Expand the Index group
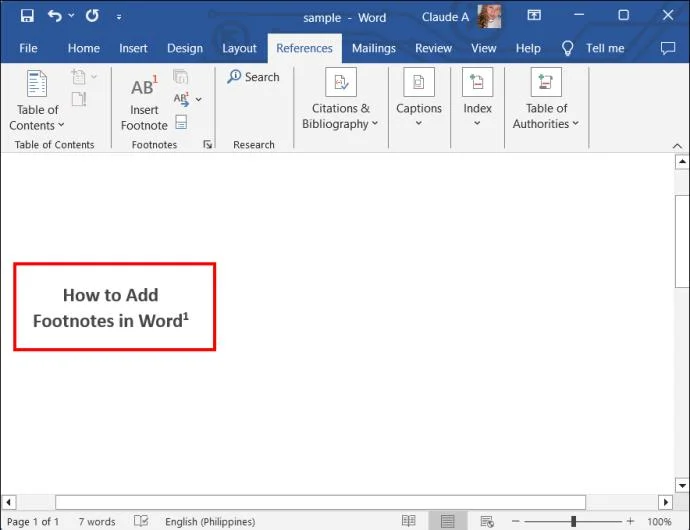The height and width of the screenshot is (530, 690). (477, 98)
